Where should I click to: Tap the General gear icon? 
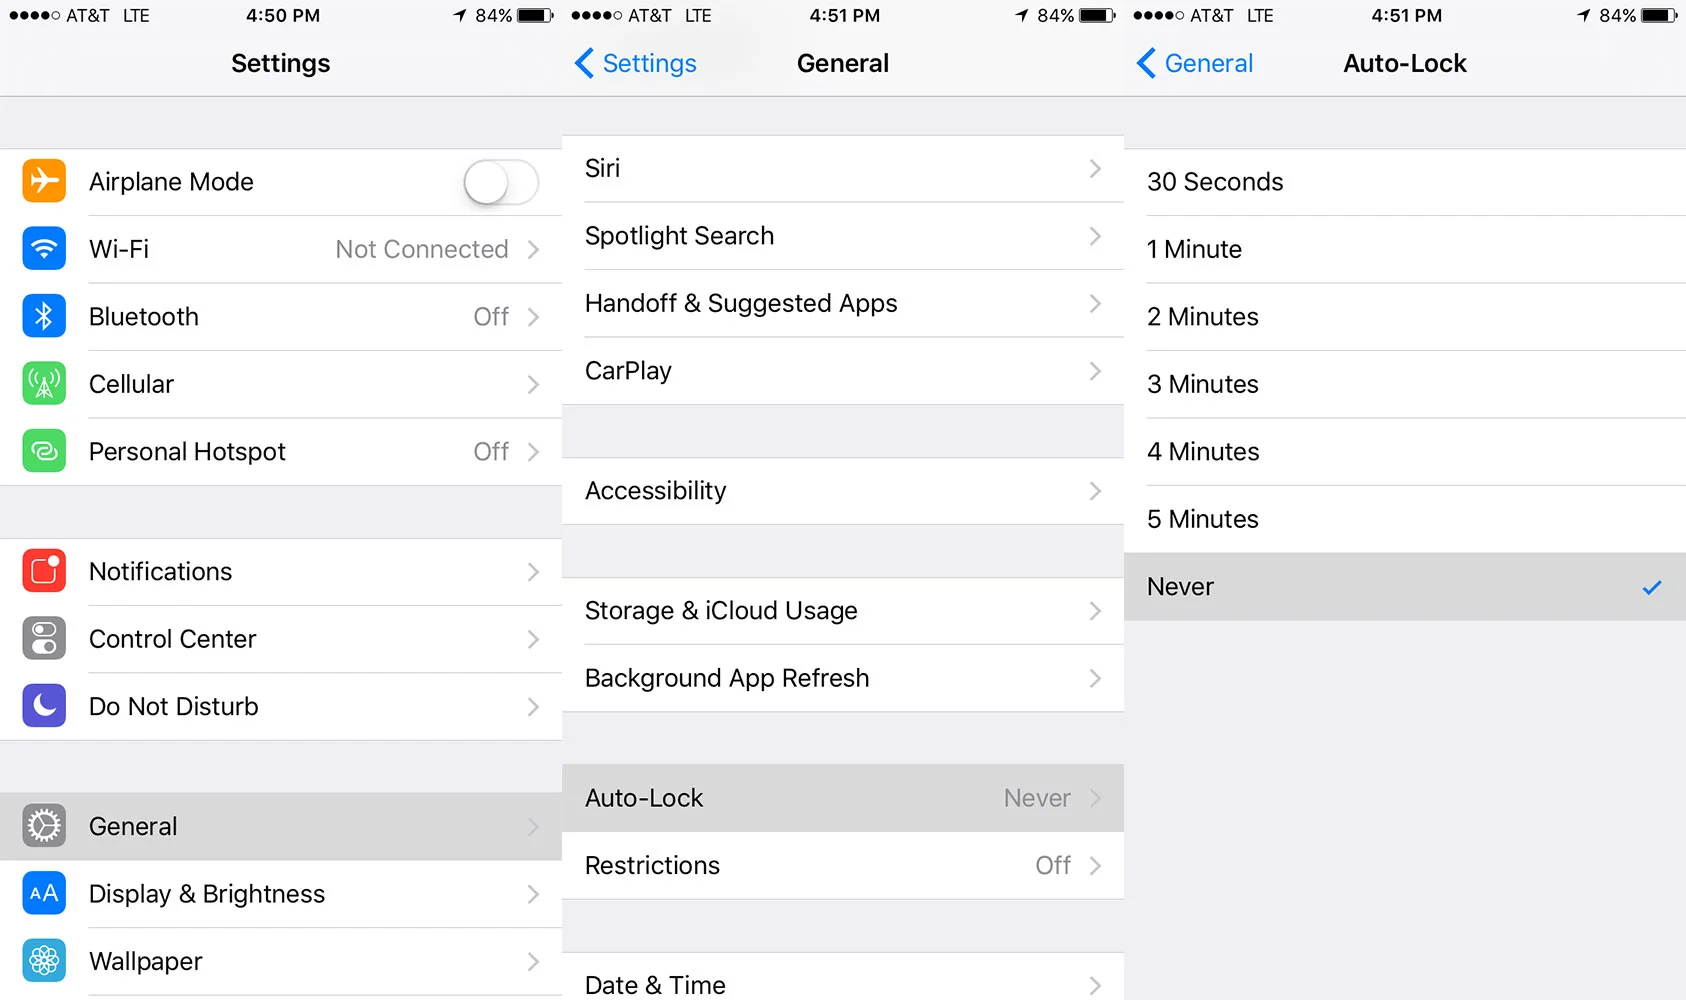click(x=44, y=826)
